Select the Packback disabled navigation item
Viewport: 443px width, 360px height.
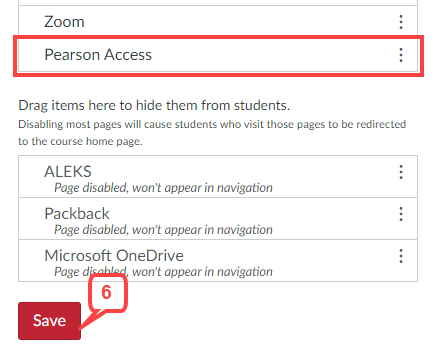pos(218,219)
